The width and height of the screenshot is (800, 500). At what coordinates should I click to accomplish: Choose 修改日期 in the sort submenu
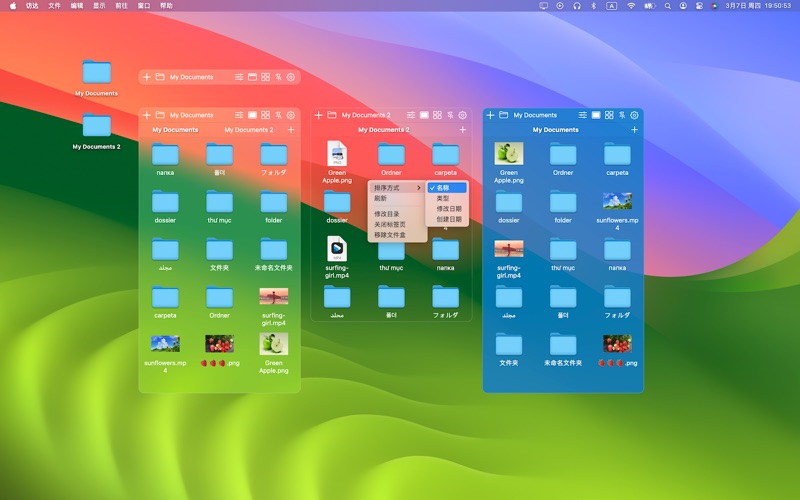pyautogui.click(x=449, y=208)
